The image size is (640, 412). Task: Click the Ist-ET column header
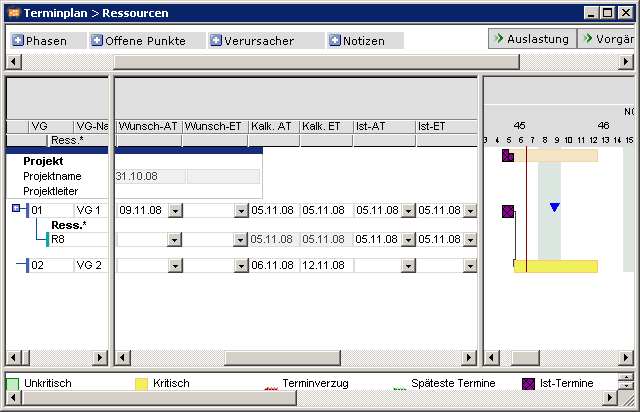447,127
